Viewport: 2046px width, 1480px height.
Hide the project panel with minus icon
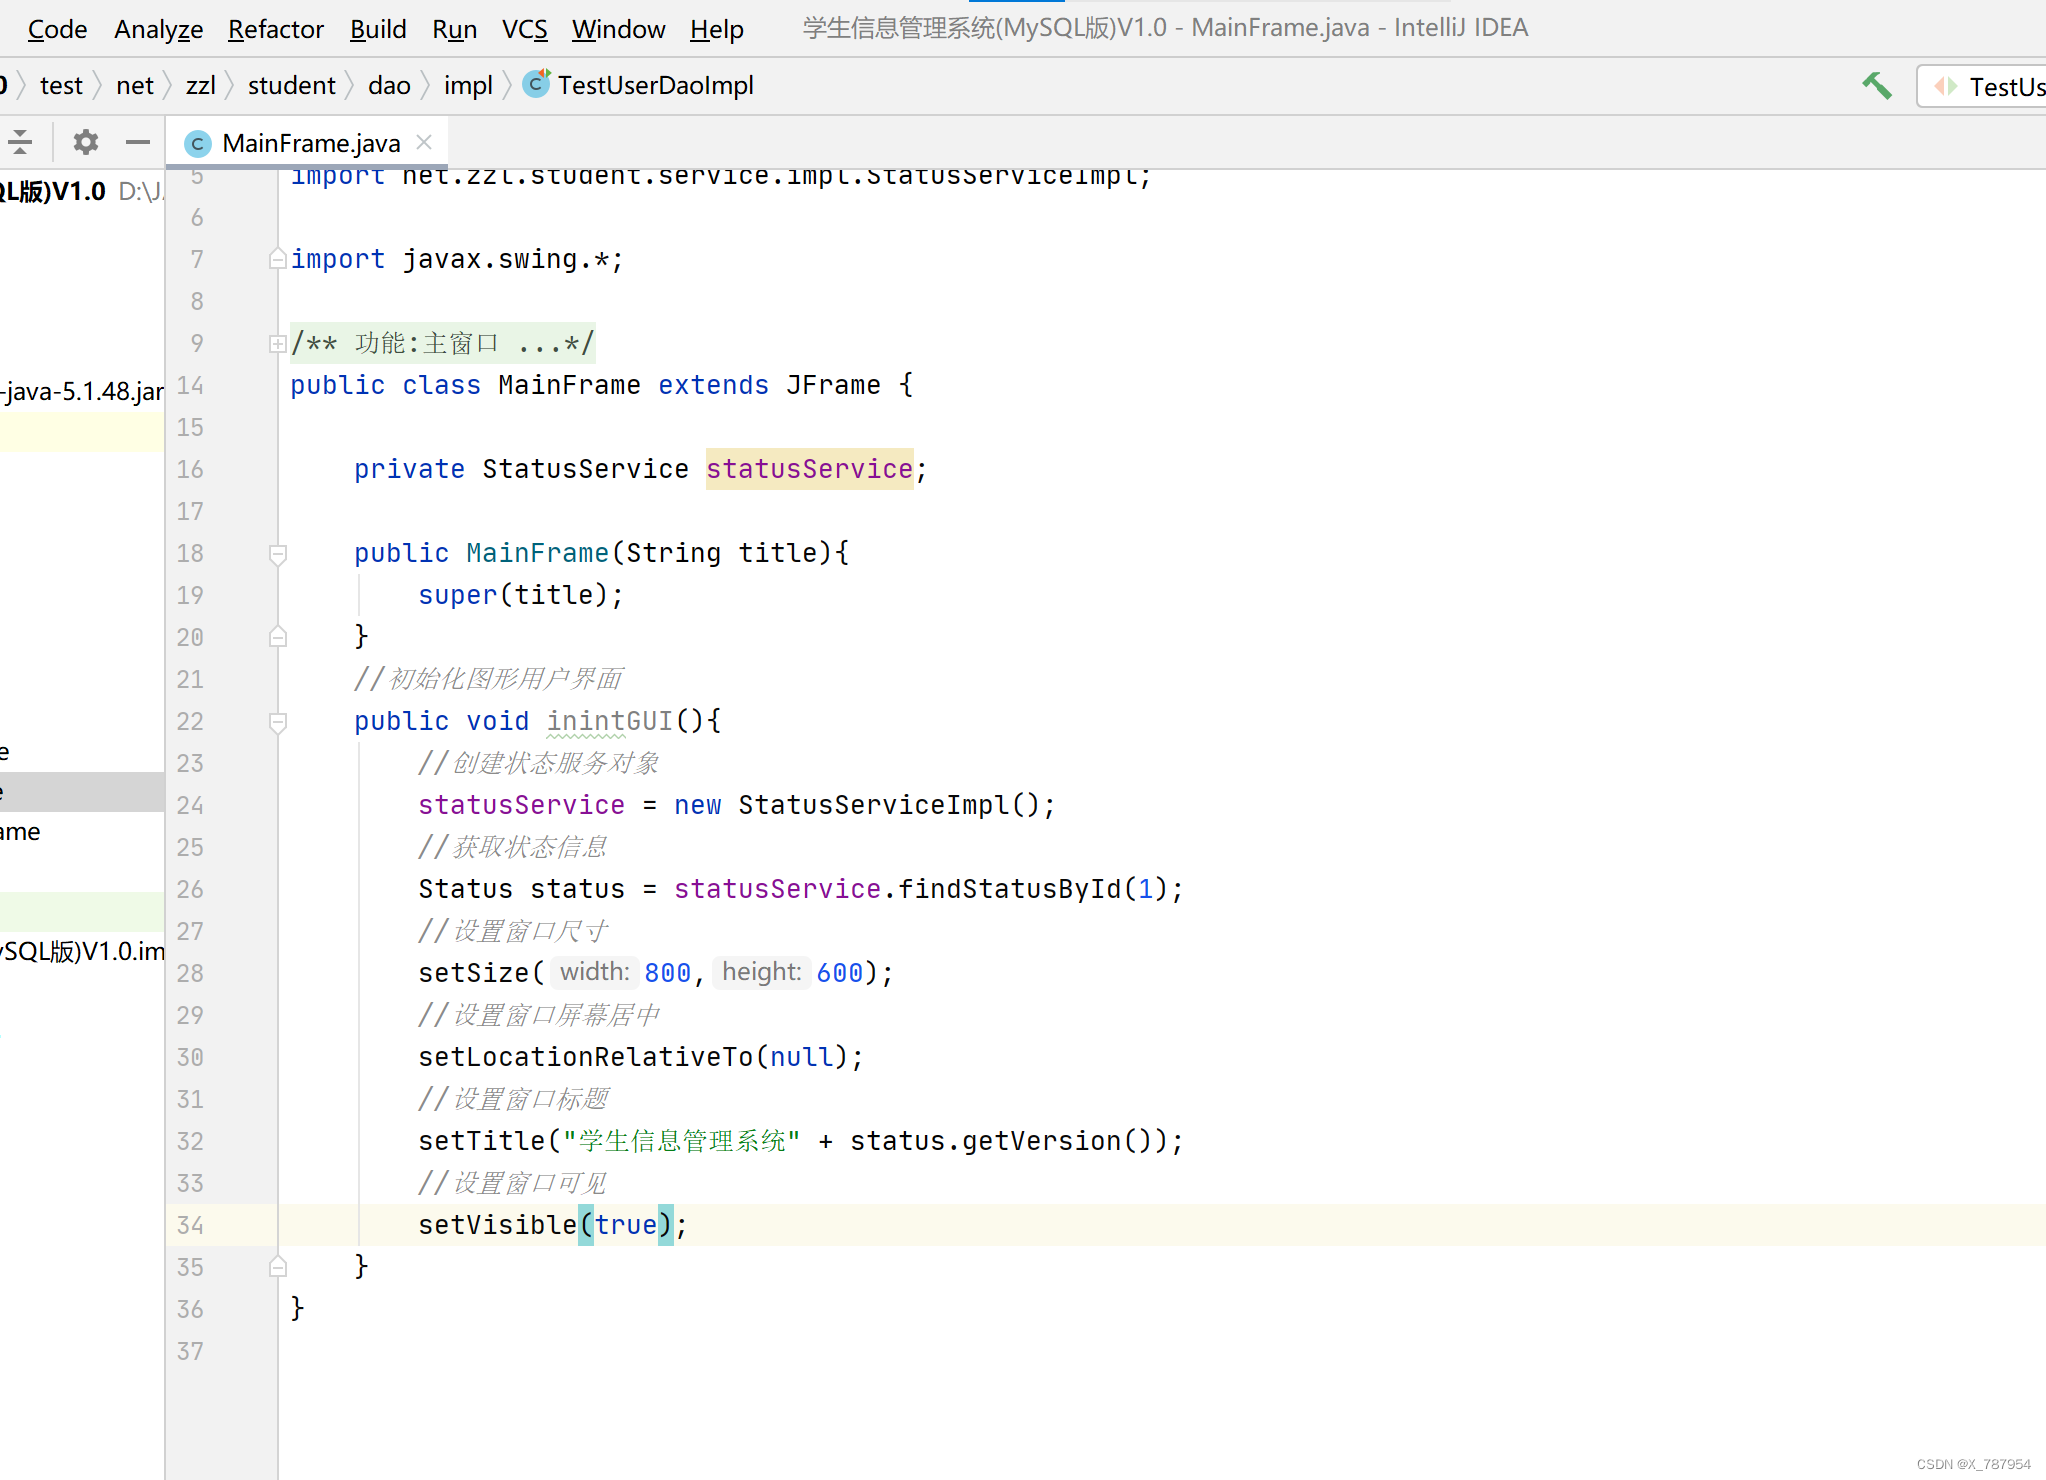coord(137,142)
